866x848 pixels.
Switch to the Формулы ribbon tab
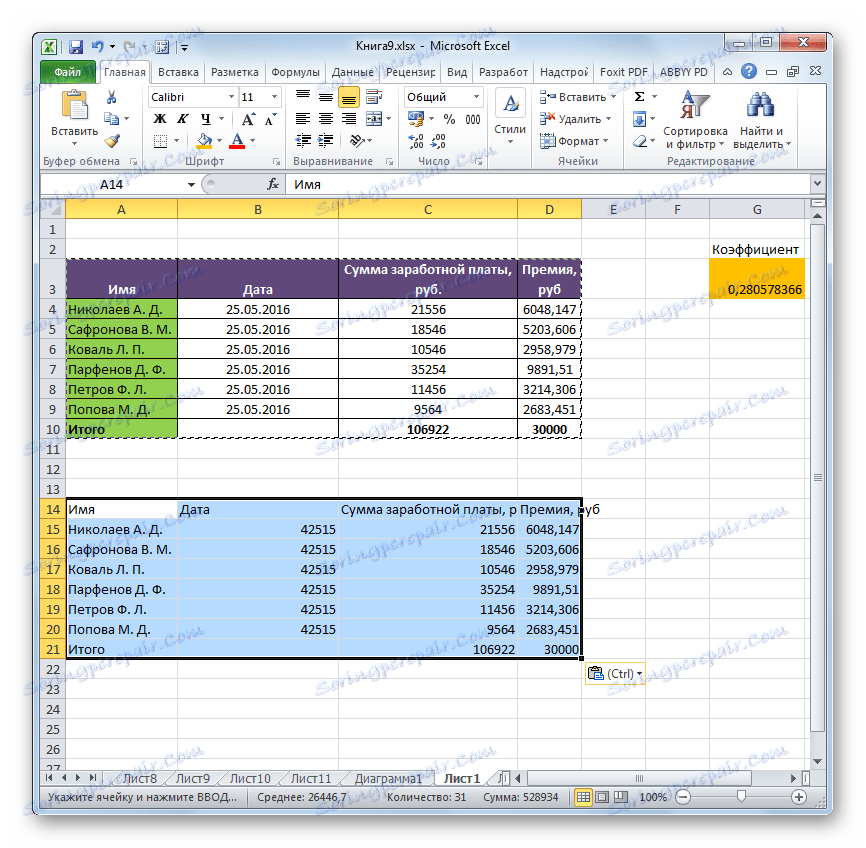click(295, 72)
